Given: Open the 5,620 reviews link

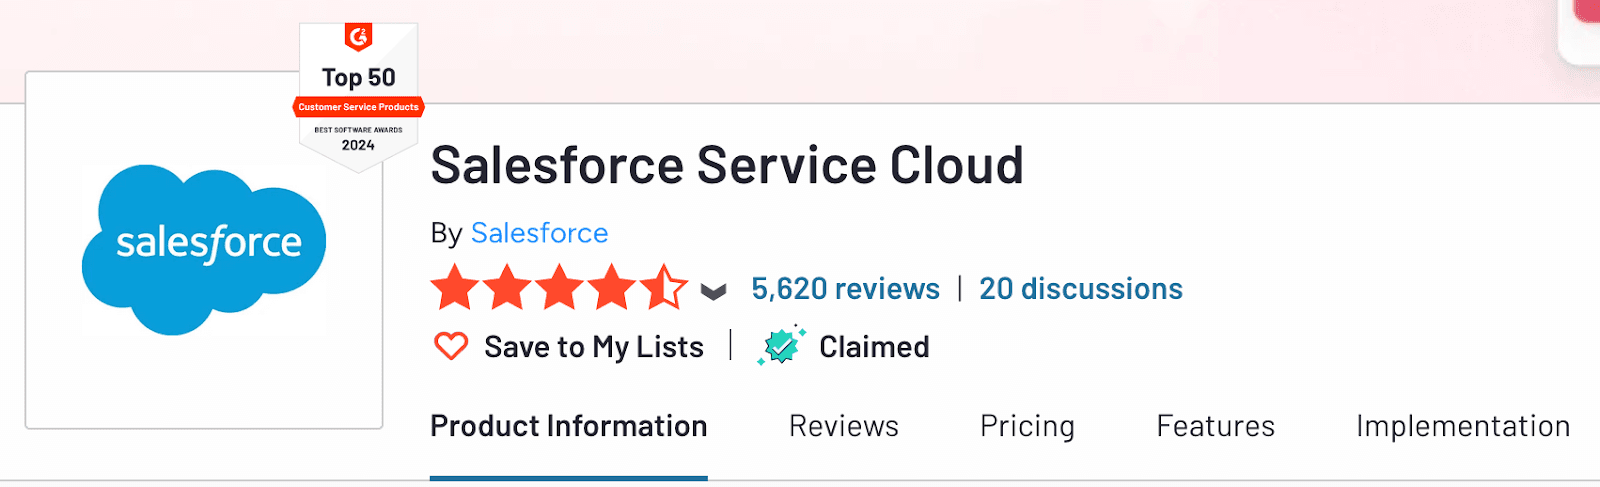Looking at the screenshot, I should tap(845, 289).
